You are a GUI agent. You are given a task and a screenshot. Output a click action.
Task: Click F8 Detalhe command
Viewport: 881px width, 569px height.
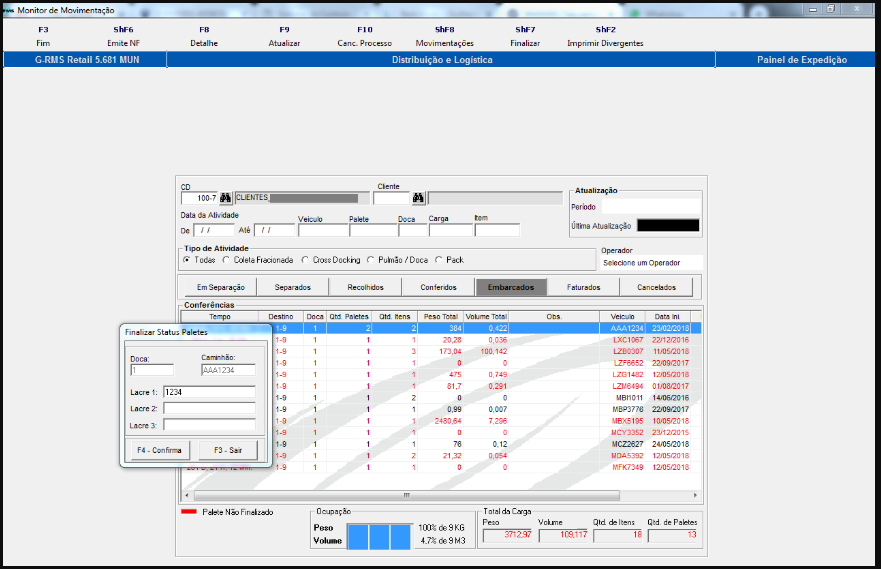click(x=204, y=37)
